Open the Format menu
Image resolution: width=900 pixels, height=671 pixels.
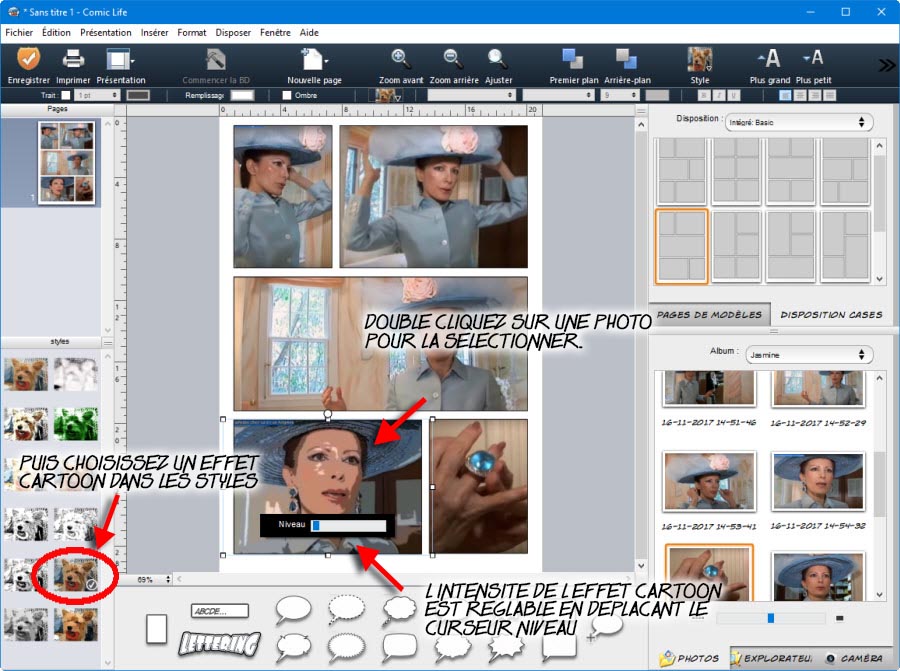pyautogui.click(x=192, y=33)
